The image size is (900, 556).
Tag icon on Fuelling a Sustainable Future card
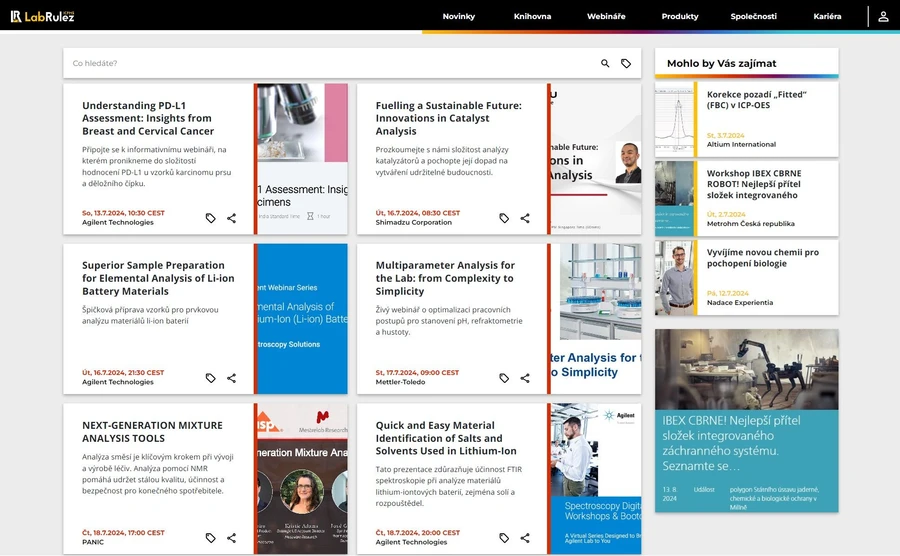click(x=504, y=218)
